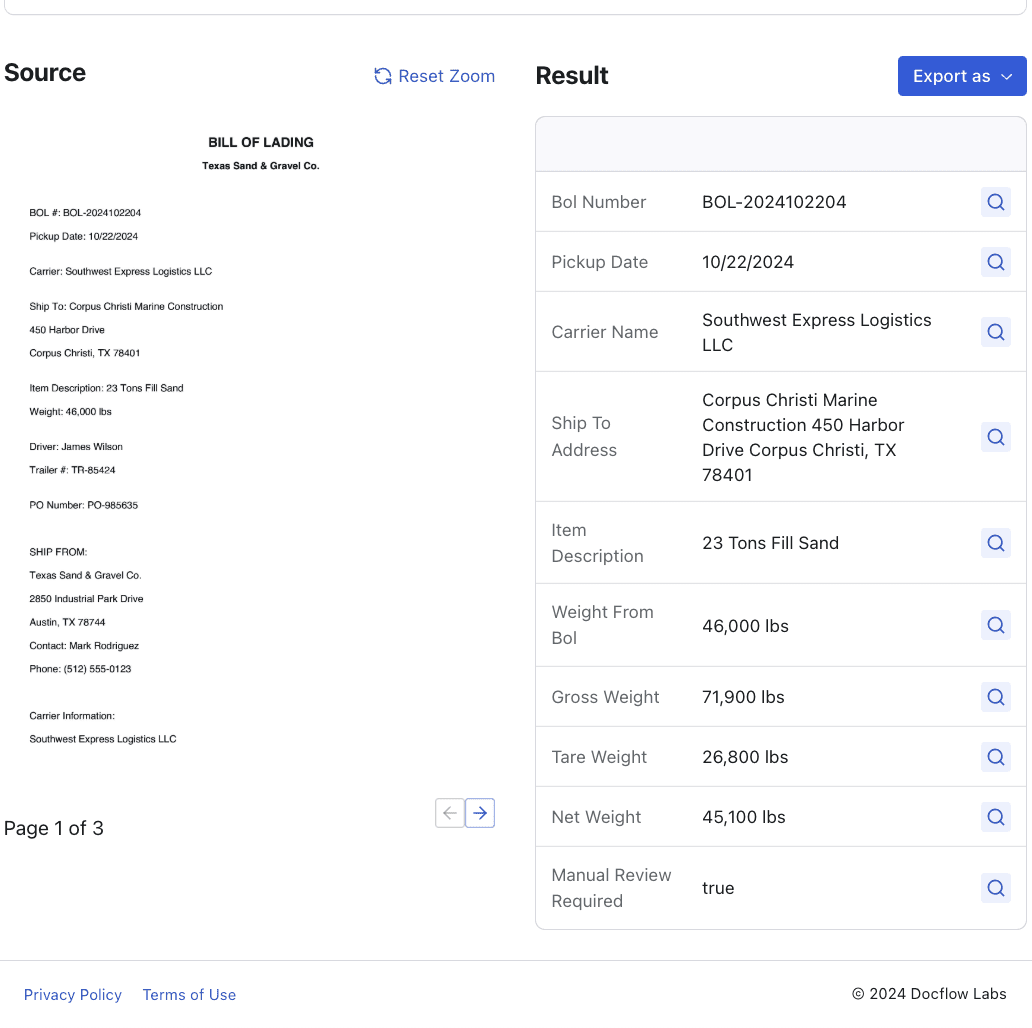This screenshot has height=1028, width=1032.
Task: Switch focus to the Result panel header
Action: pos(571,75)
